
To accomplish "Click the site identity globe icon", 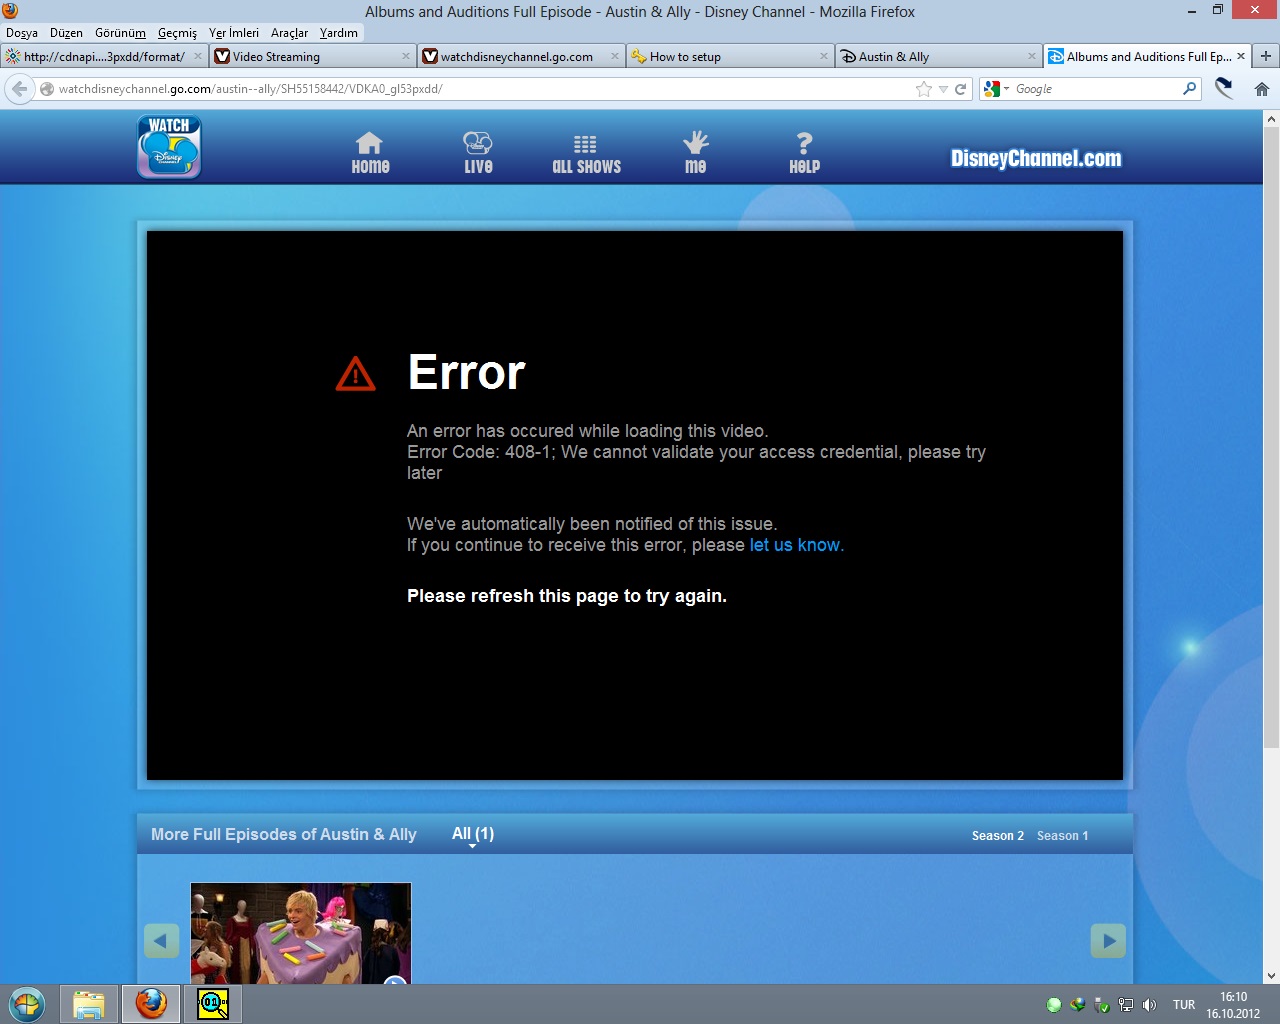I will point(46,89).
